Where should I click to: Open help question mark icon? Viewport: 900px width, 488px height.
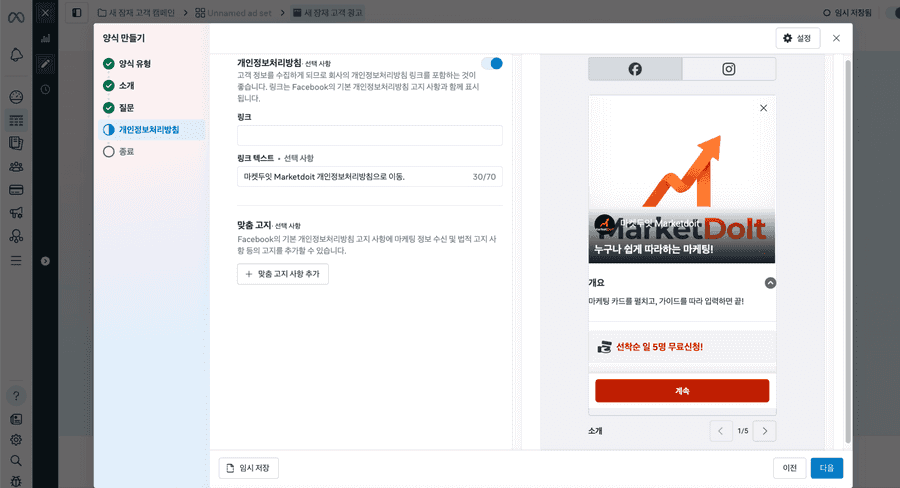point(16,396)
